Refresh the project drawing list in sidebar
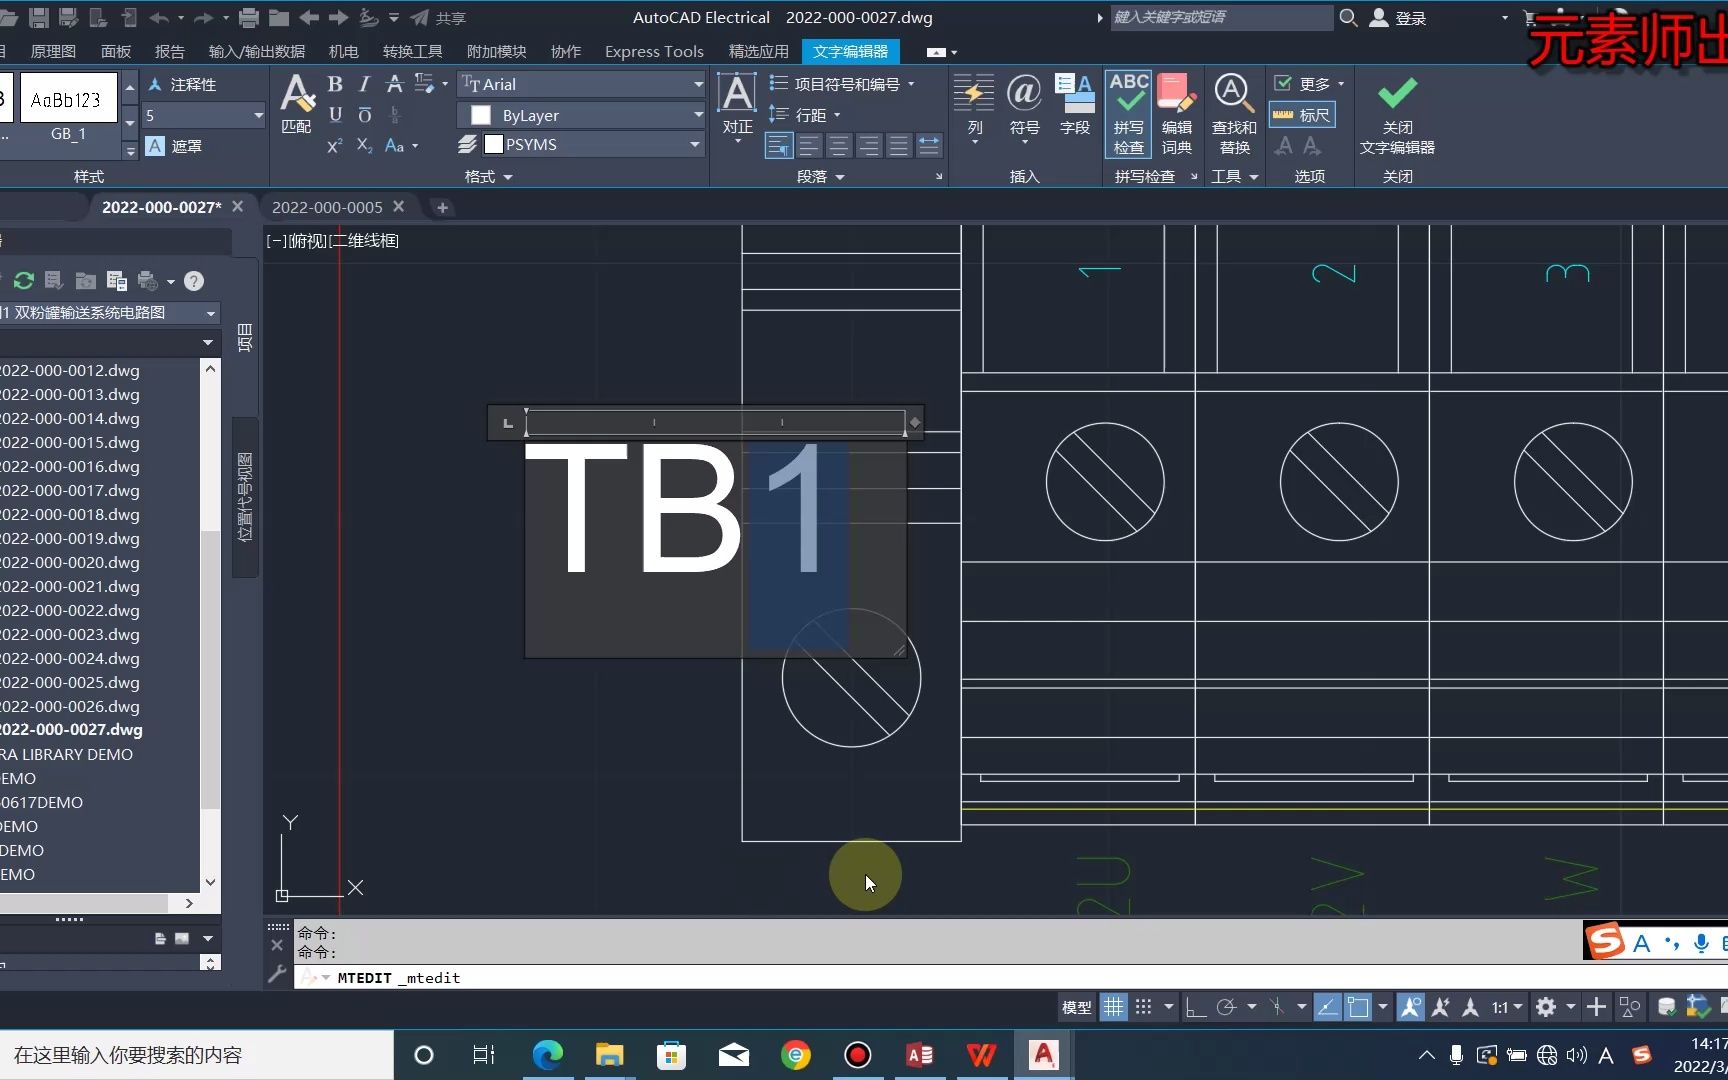1728x1080 pixels. coord(22,281)
